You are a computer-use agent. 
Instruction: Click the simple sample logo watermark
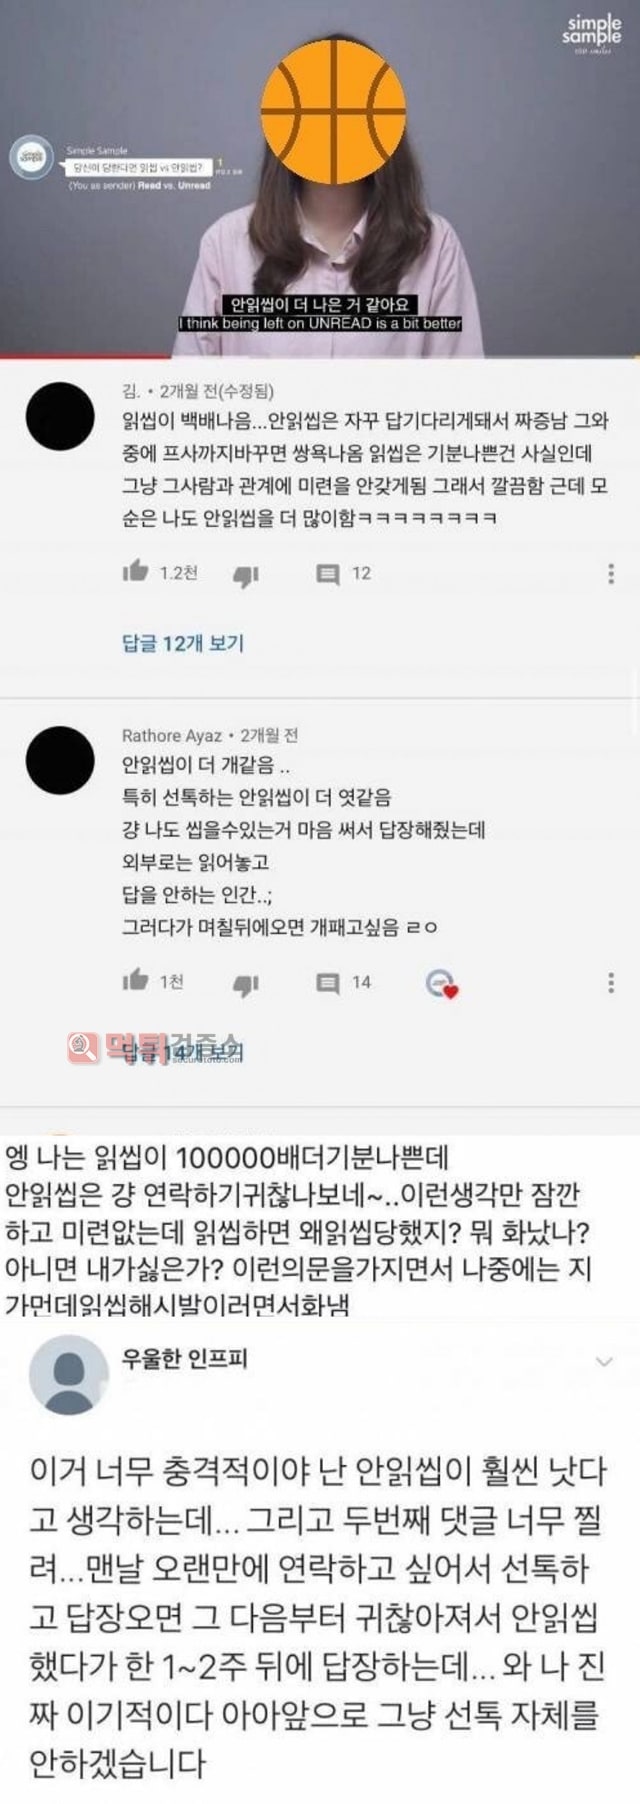tap(592, 33)
